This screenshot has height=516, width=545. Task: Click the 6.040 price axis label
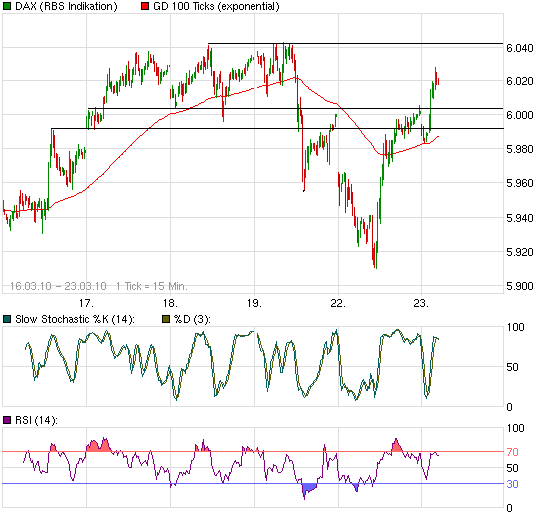click(520, 48)
